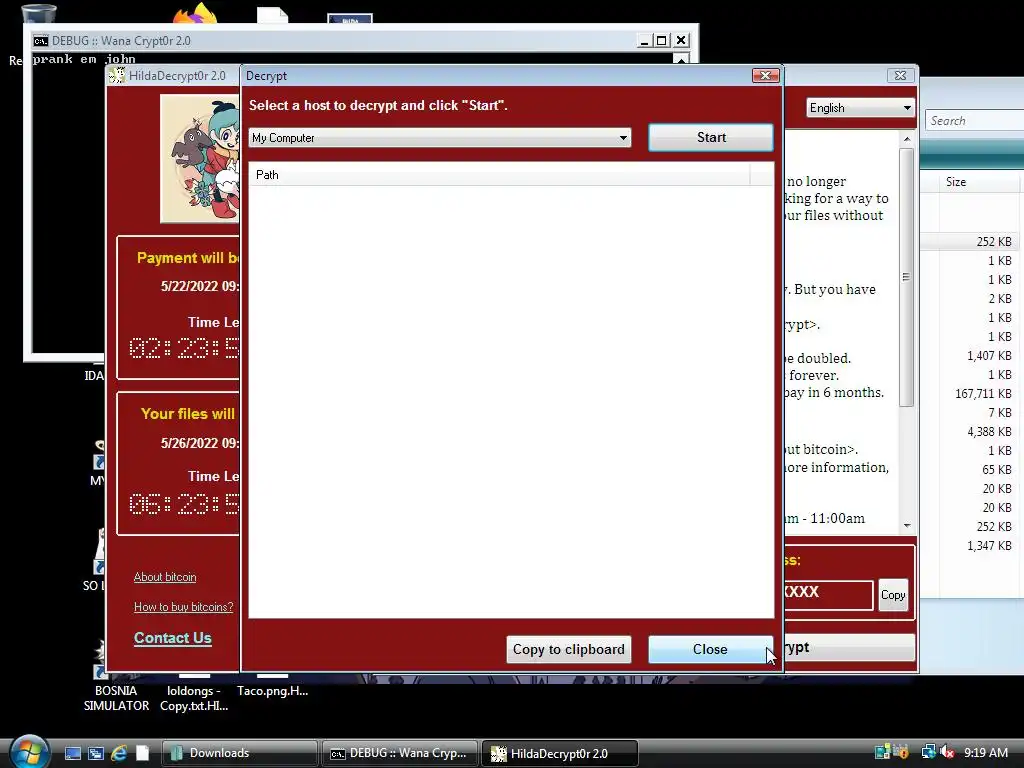Image resolution: width=1024 pixels, height=768 pixels.
Task: Open the About bitcoin link
Action: [x=165, y=577]
